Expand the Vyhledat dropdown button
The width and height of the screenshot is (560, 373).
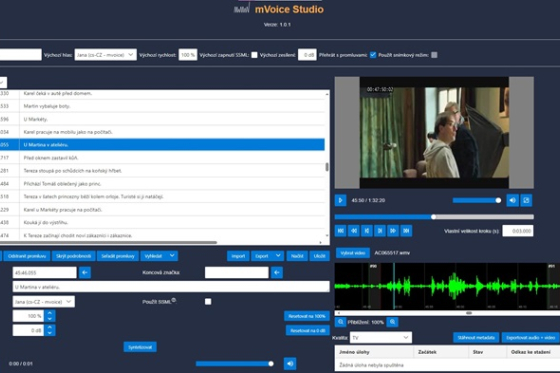click(159, 256)
